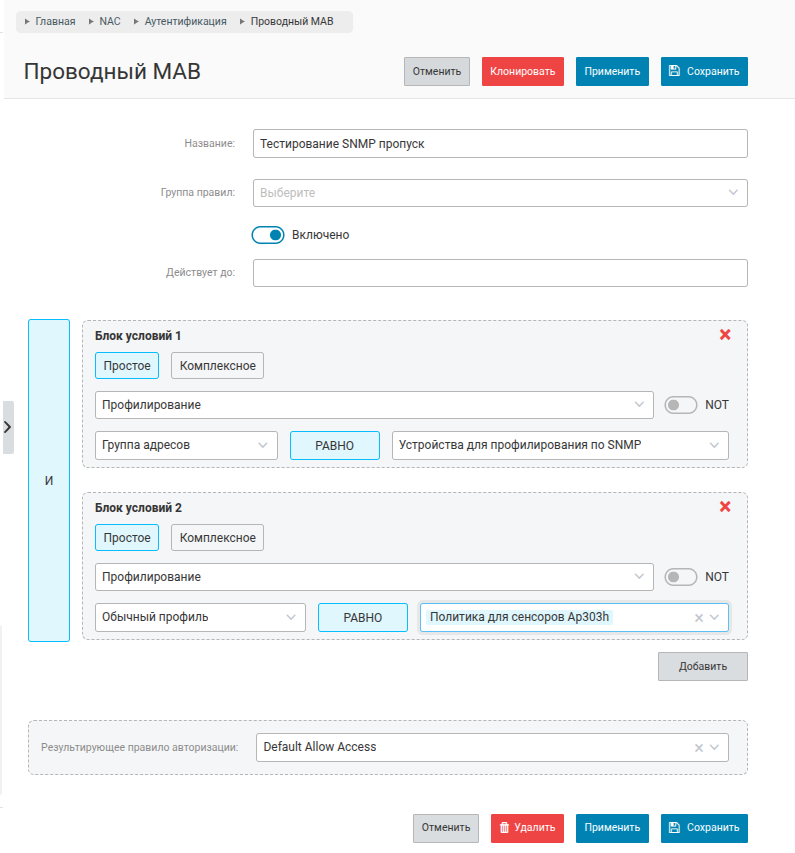Click the bottom Сохранить button

[x=704, y=827]
